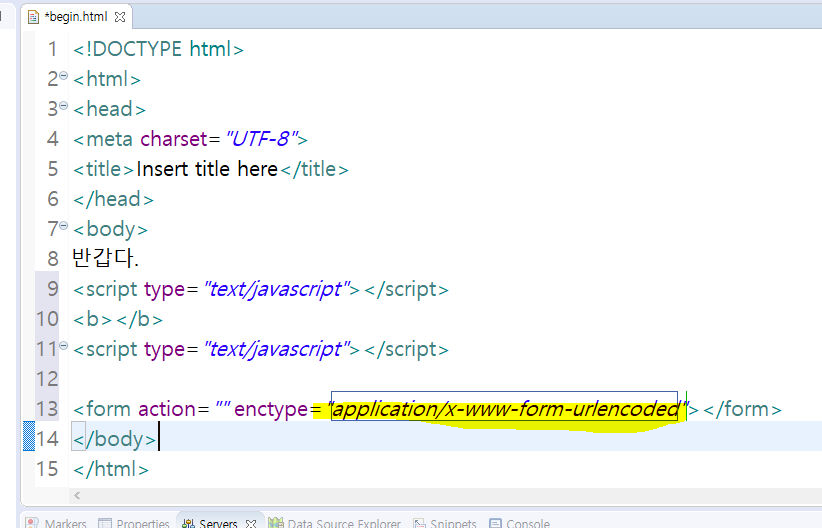Collapse the head element fold on line 3
822x528 pixels.
(x=63, y=105)
